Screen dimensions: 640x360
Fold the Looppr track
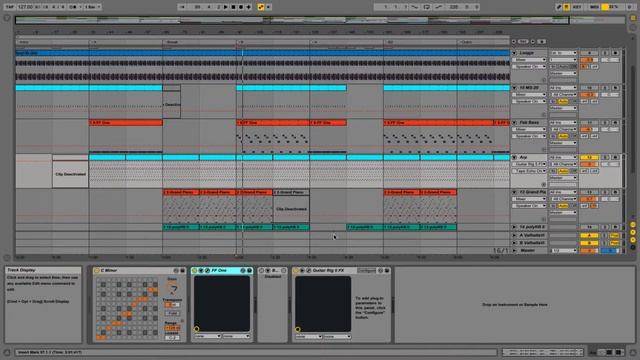coord(514,53)
